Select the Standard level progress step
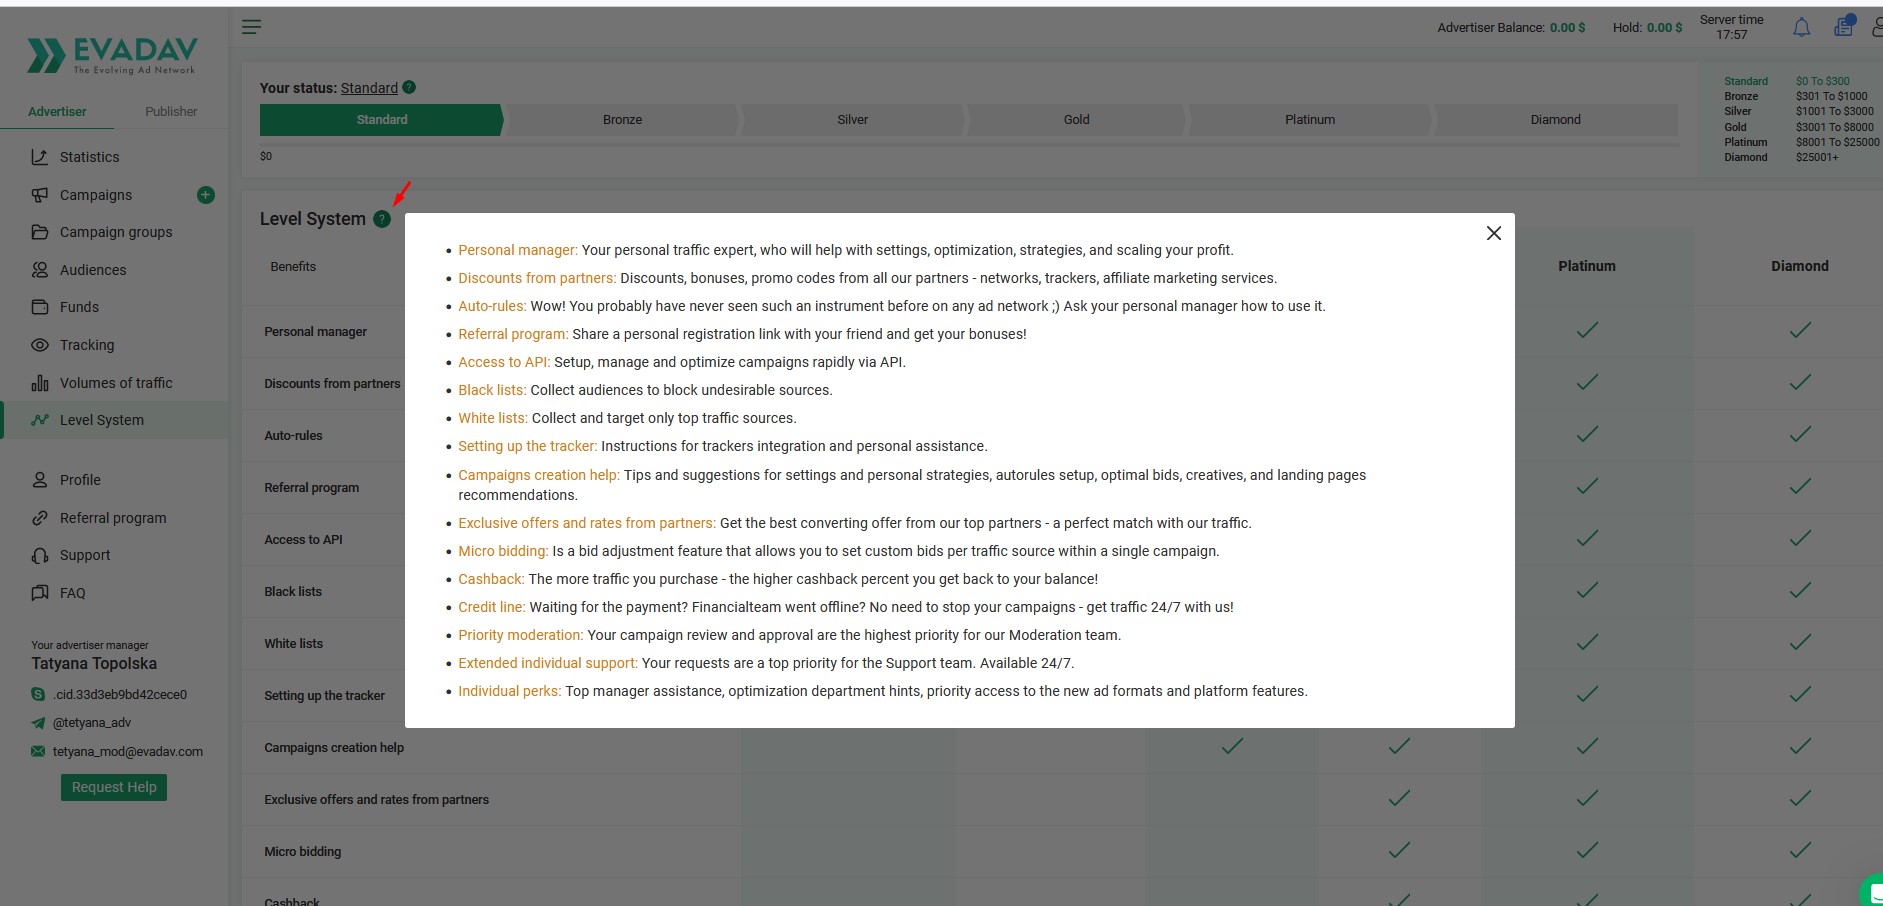This screenshot has width=1883, height=906. point(381,120)
